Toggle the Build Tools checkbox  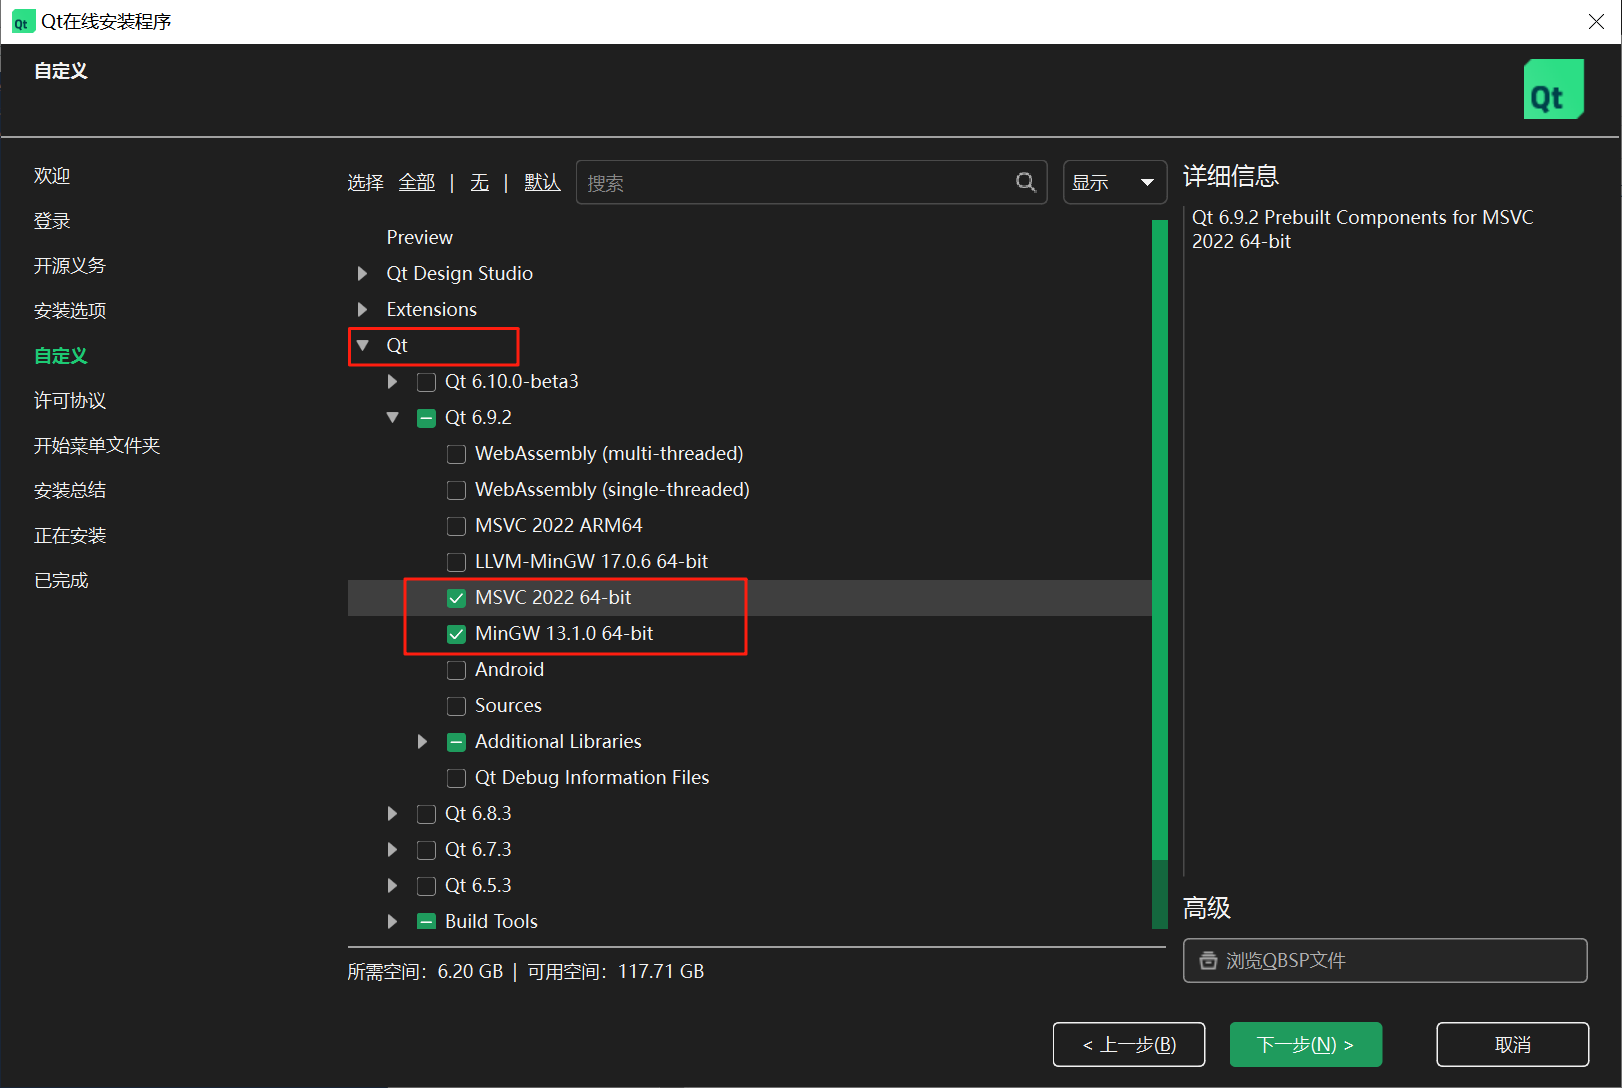pyautogui.click(x=426, y=922)
